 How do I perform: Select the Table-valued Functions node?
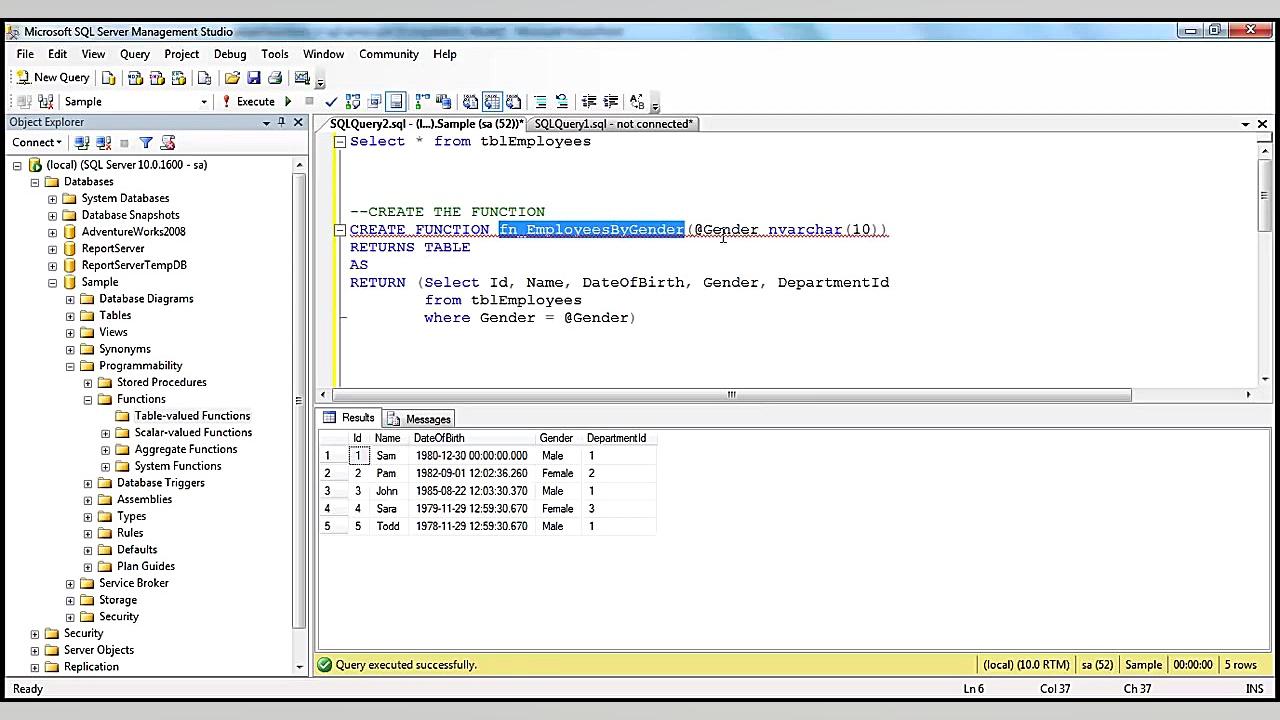click(192, 416)
